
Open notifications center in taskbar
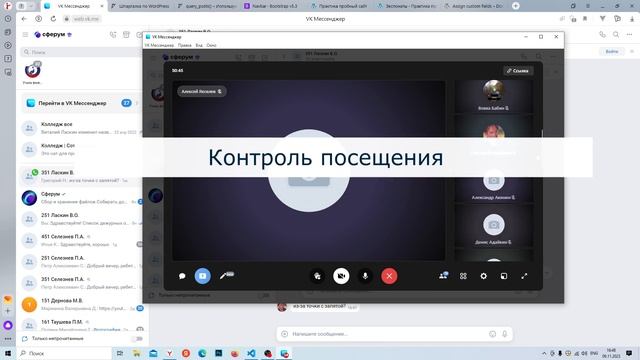tap(629, 353)
